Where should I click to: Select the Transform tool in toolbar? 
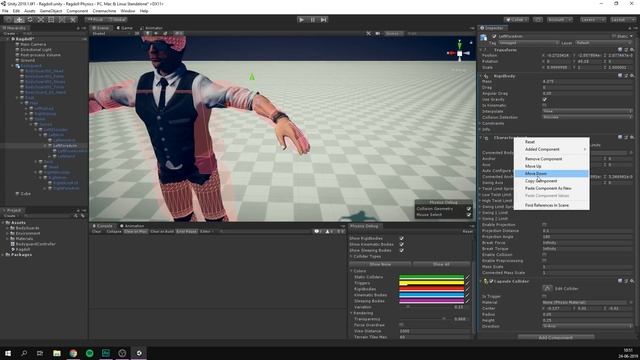click(x=62, y=20)
